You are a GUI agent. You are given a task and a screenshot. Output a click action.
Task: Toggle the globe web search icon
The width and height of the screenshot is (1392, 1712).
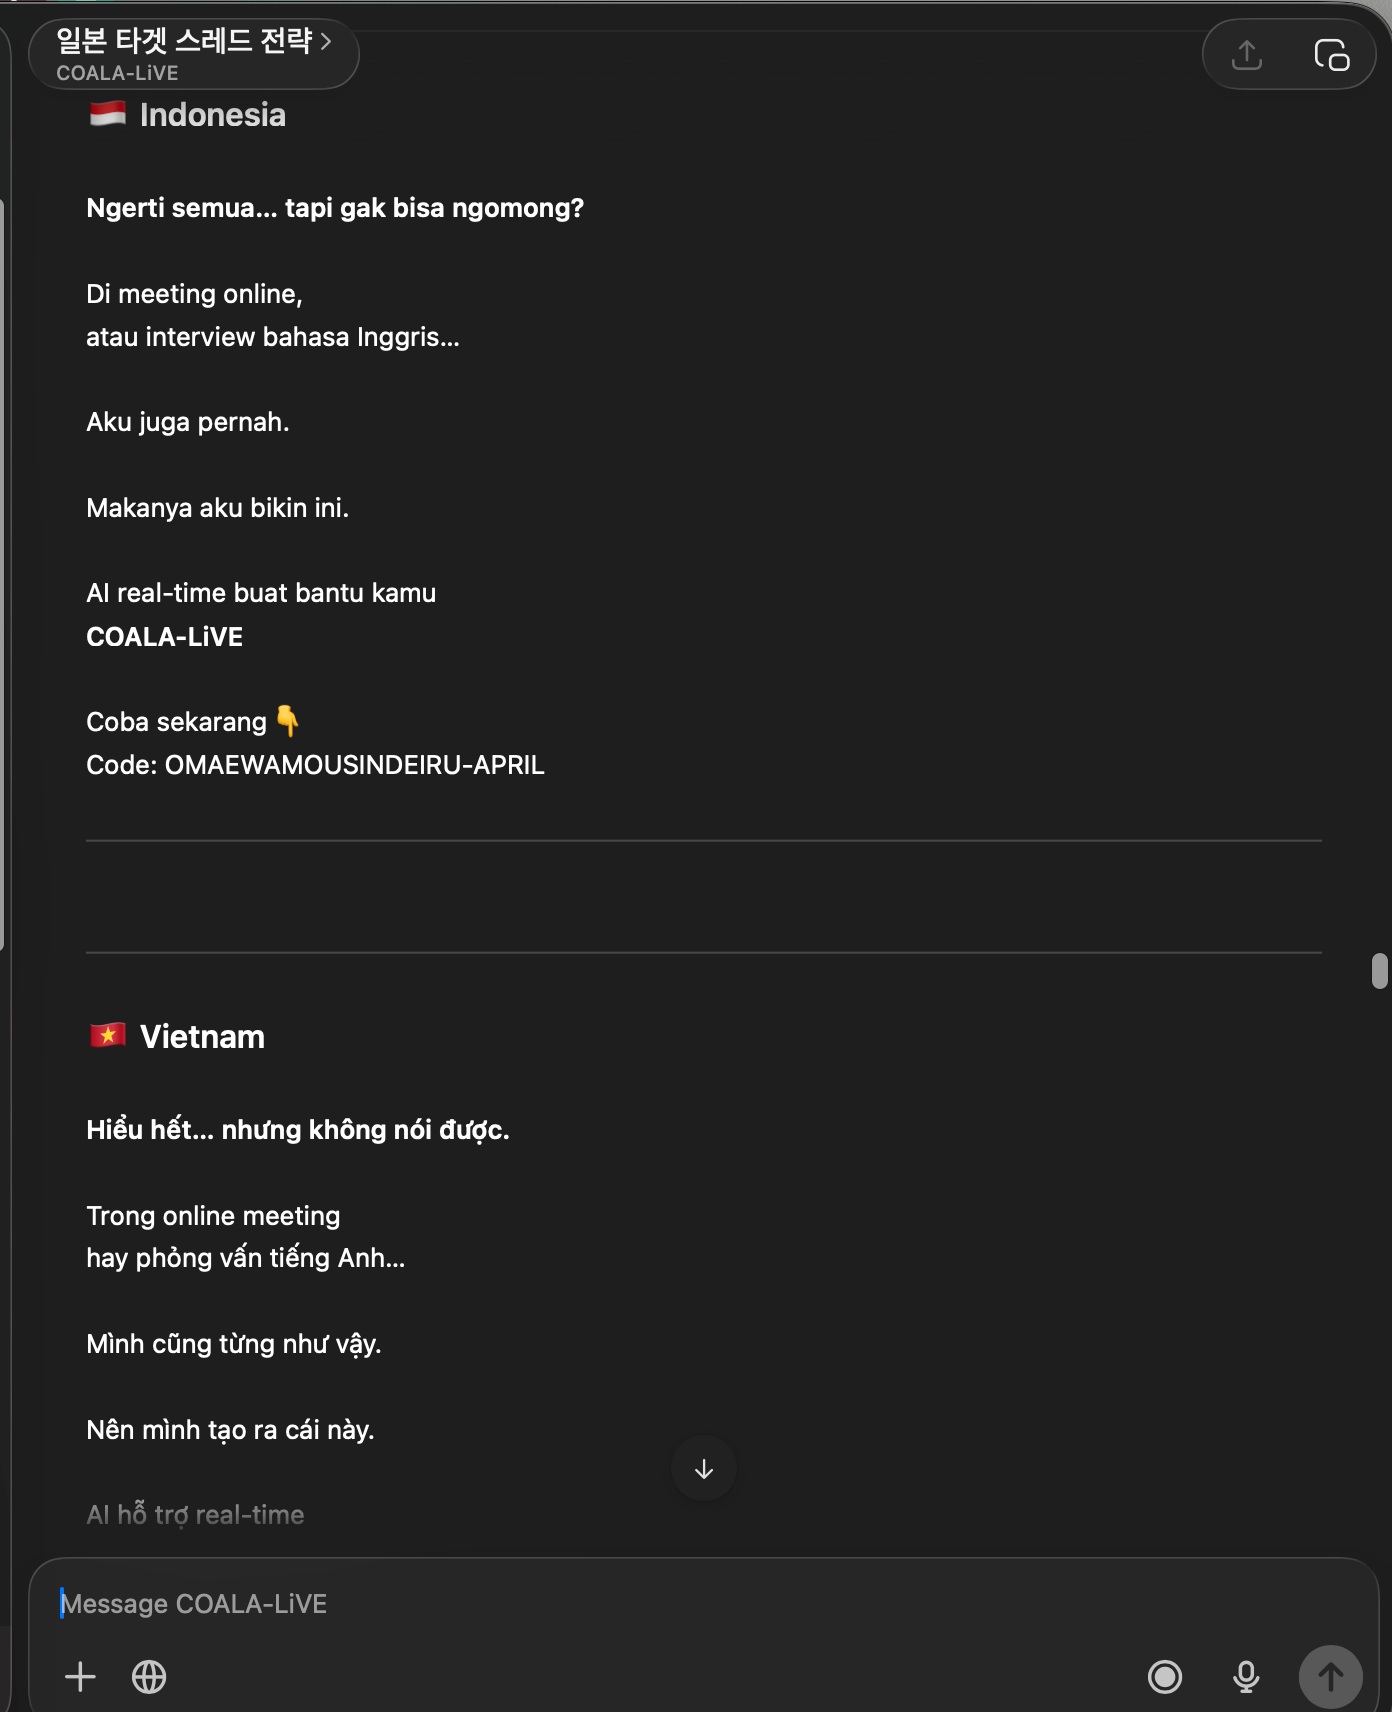pyautogui.click(x=149, y=1676)
